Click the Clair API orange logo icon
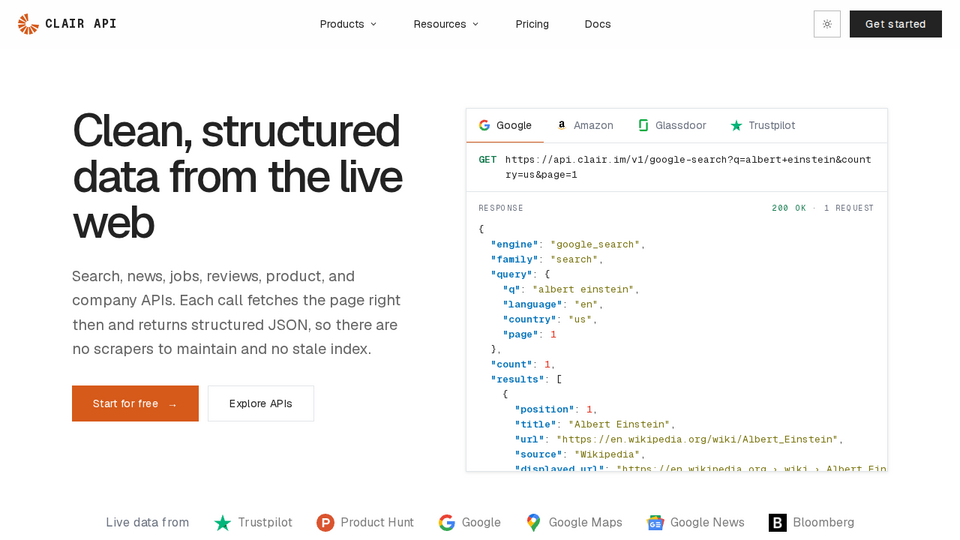The image size is (960, 540). coord(28,24)
